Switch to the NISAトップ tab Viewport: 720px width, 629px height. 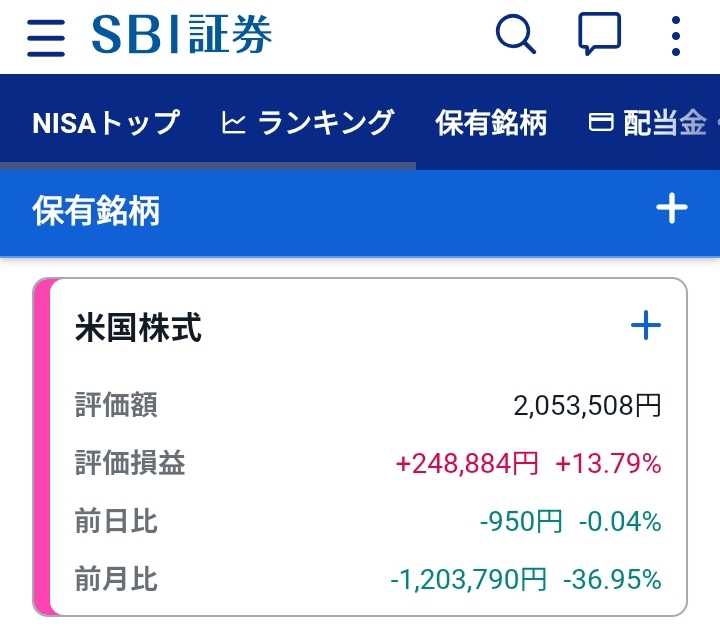tap(106, 123)
